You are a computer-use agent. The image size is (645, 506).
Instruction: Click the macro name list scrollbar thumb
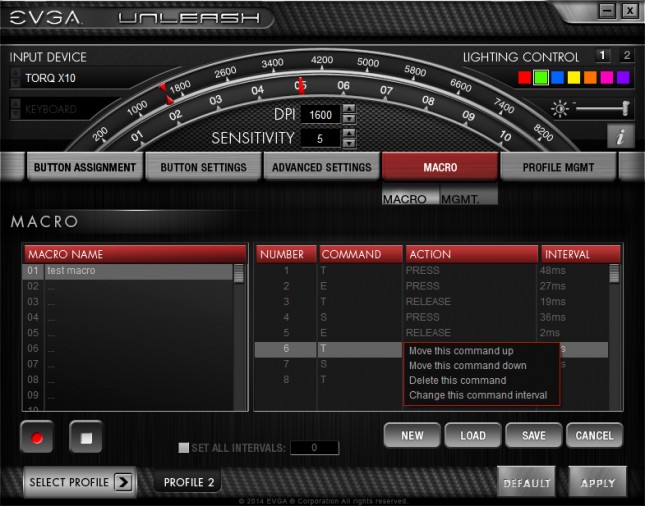coord(239,274)
